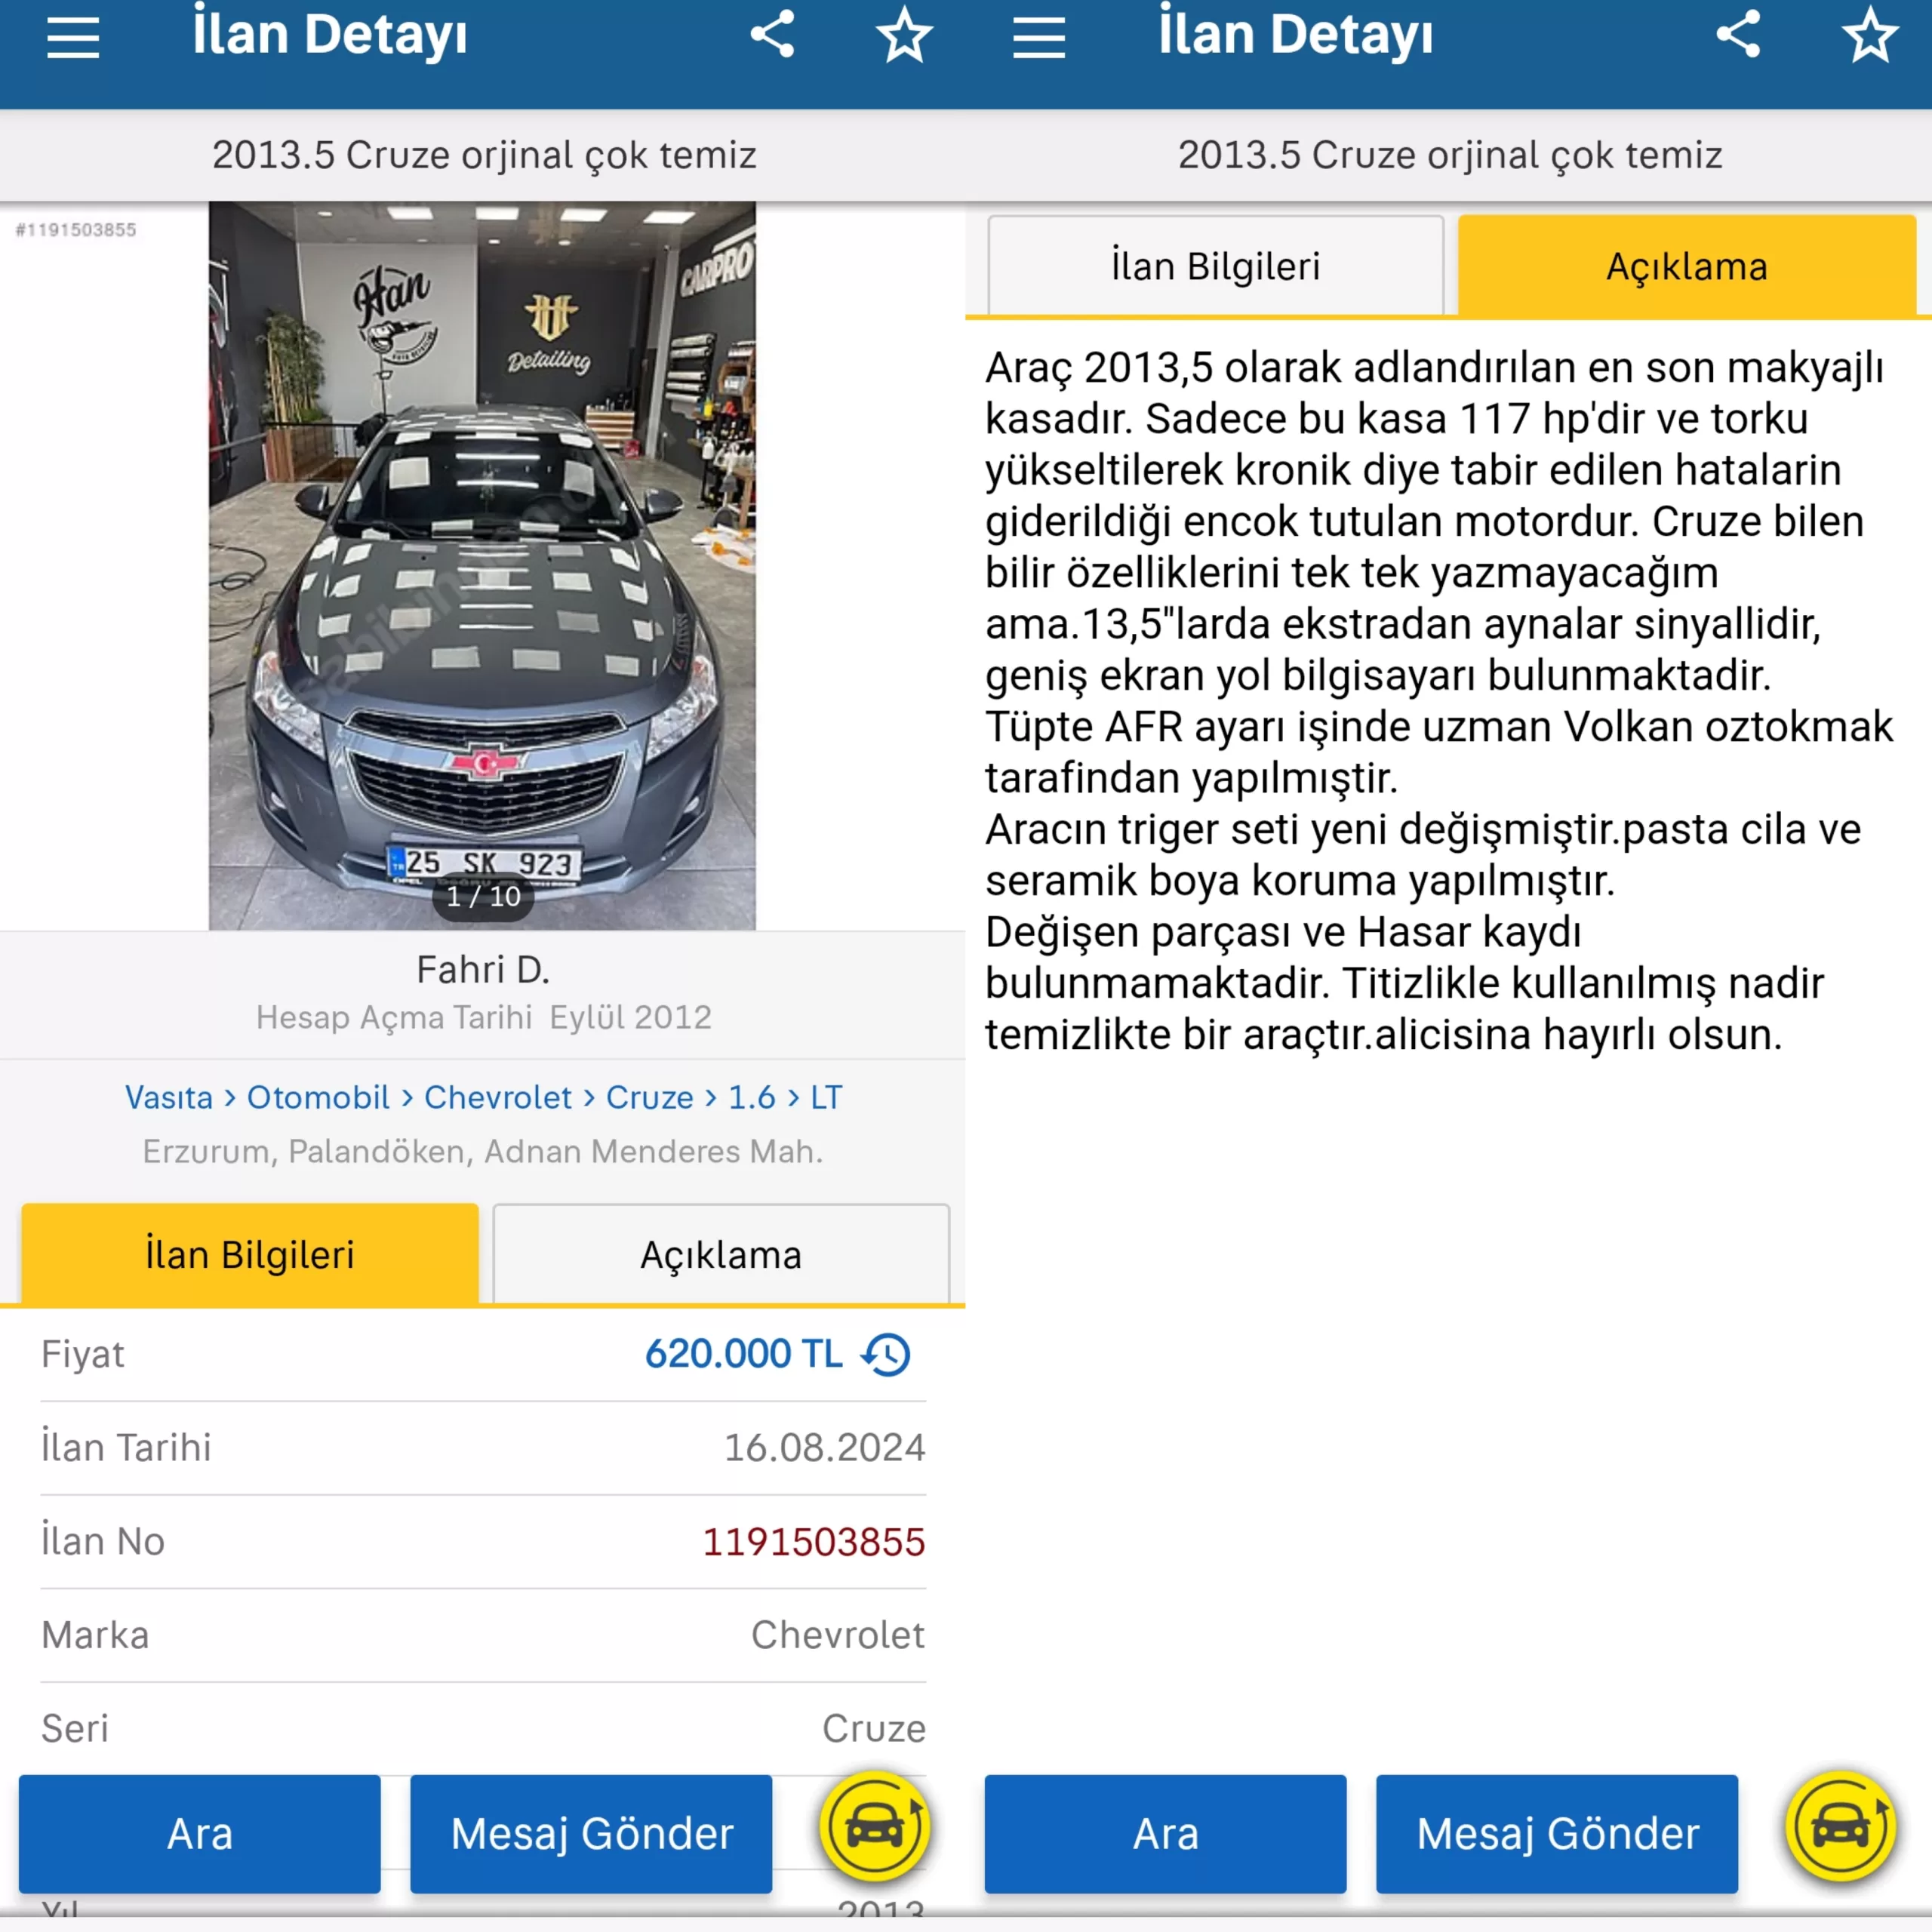The height and width of the screenshot is (1932, 1932).
Task: Tap seller name Fahri D.
Action: point(483,969)
